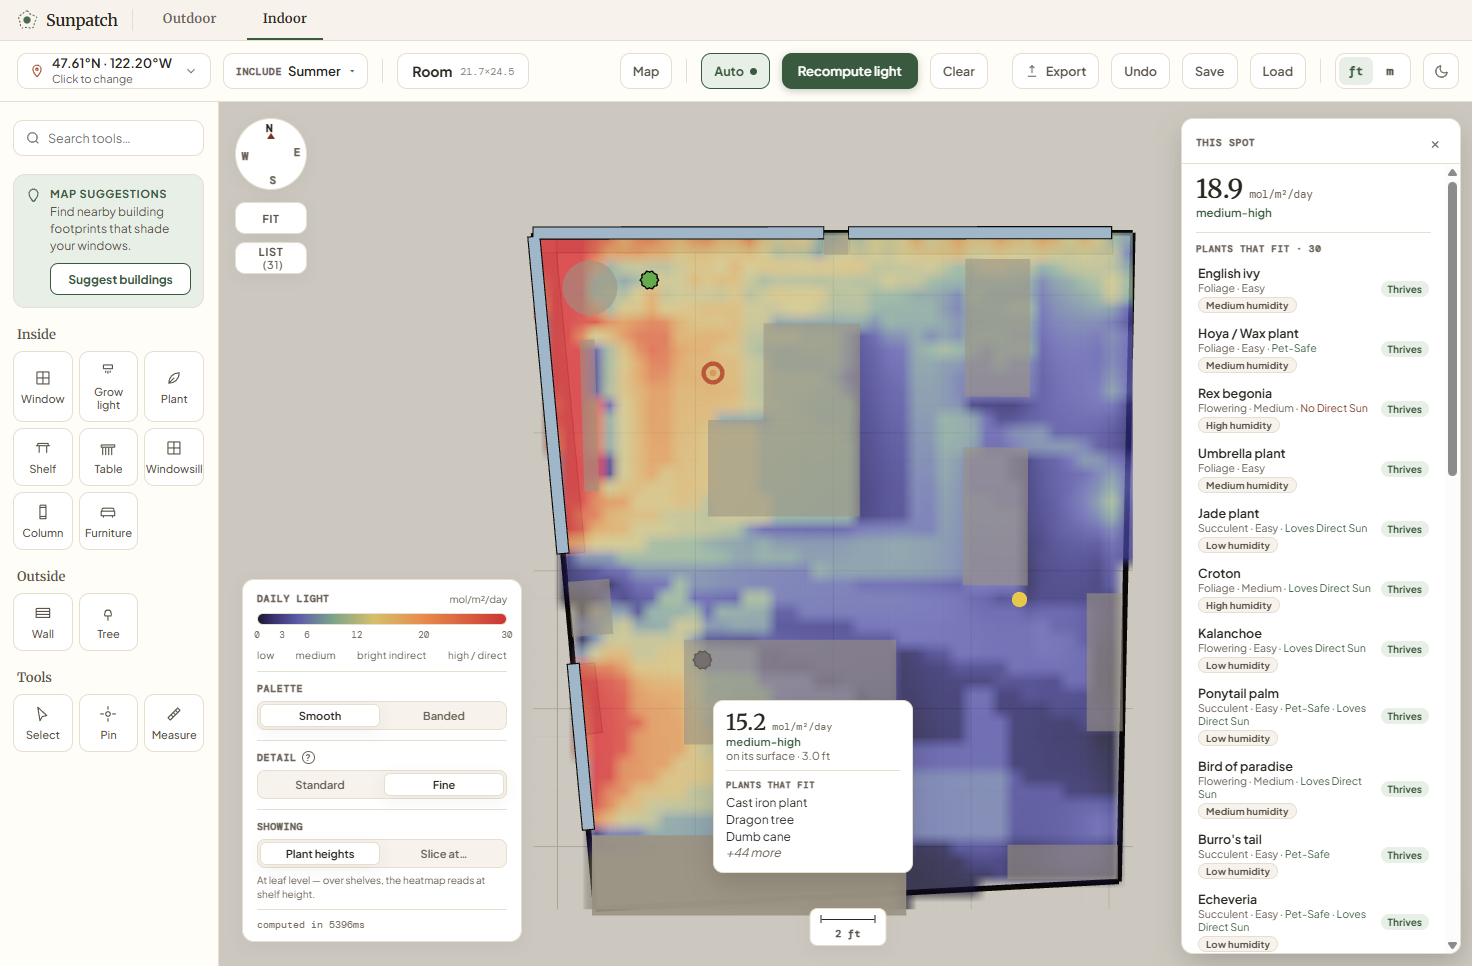Screen dimensions: 1472x966
Task: Select Bird of paradise entry
Action: (1313, 790)
